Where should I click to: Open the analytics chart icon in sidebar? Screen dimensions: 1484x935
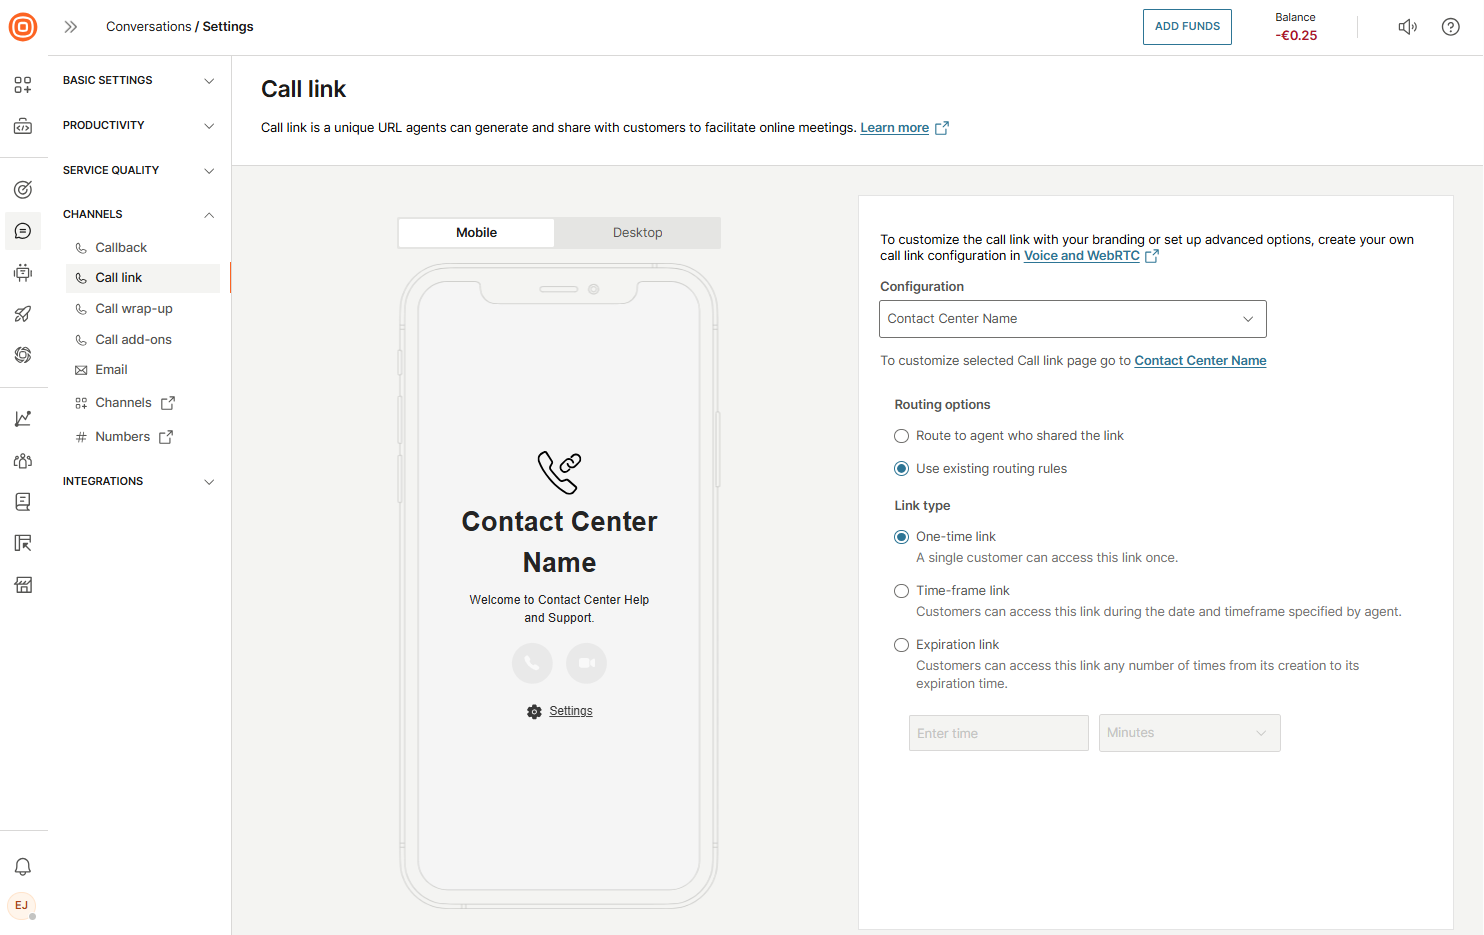(23, 419)
